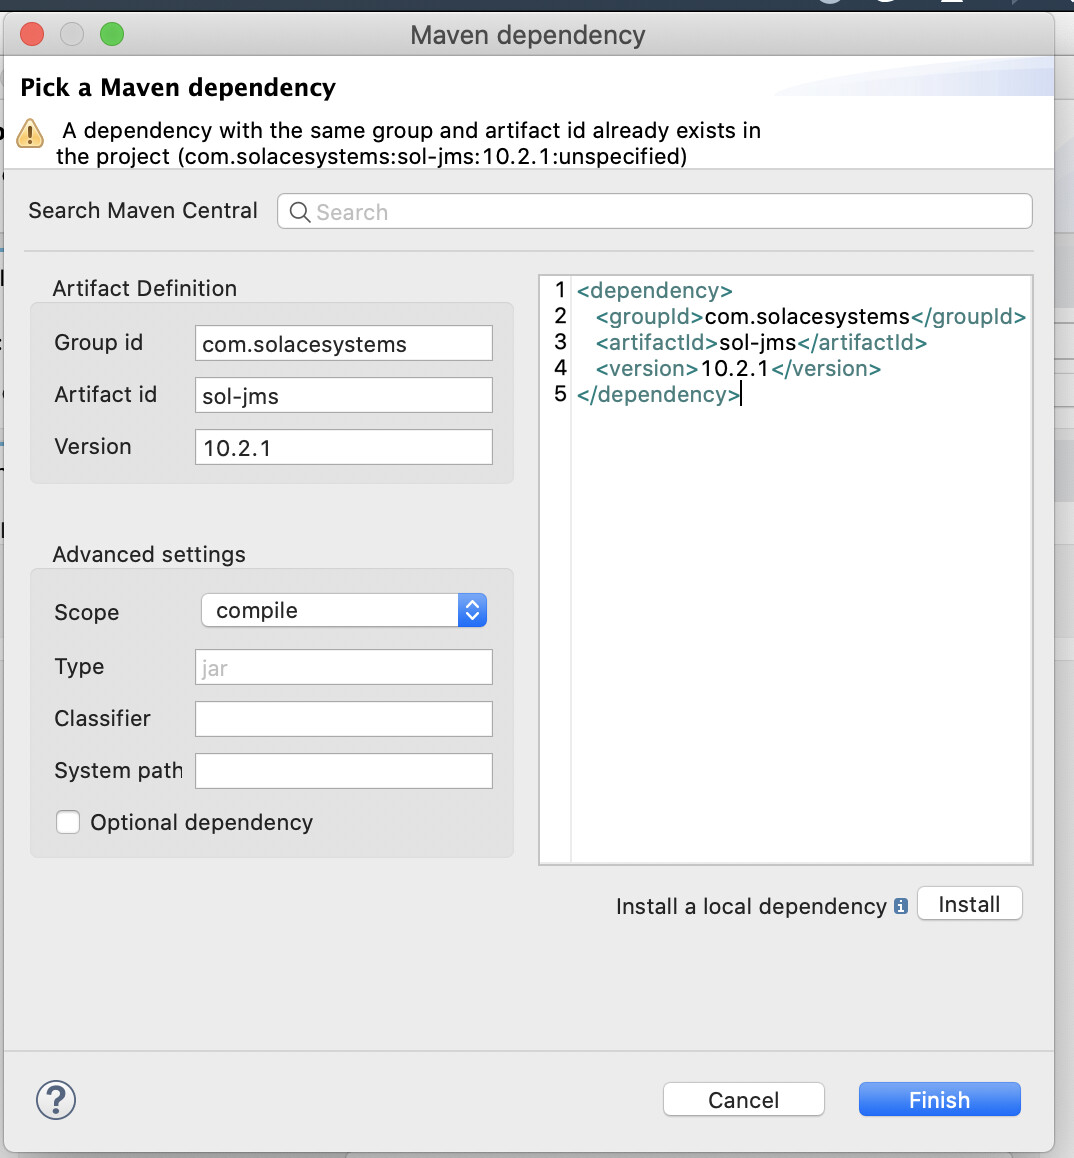Click the artifactId line in the XML editor
The image size is (1074, 1158).
tap(761, 342)
